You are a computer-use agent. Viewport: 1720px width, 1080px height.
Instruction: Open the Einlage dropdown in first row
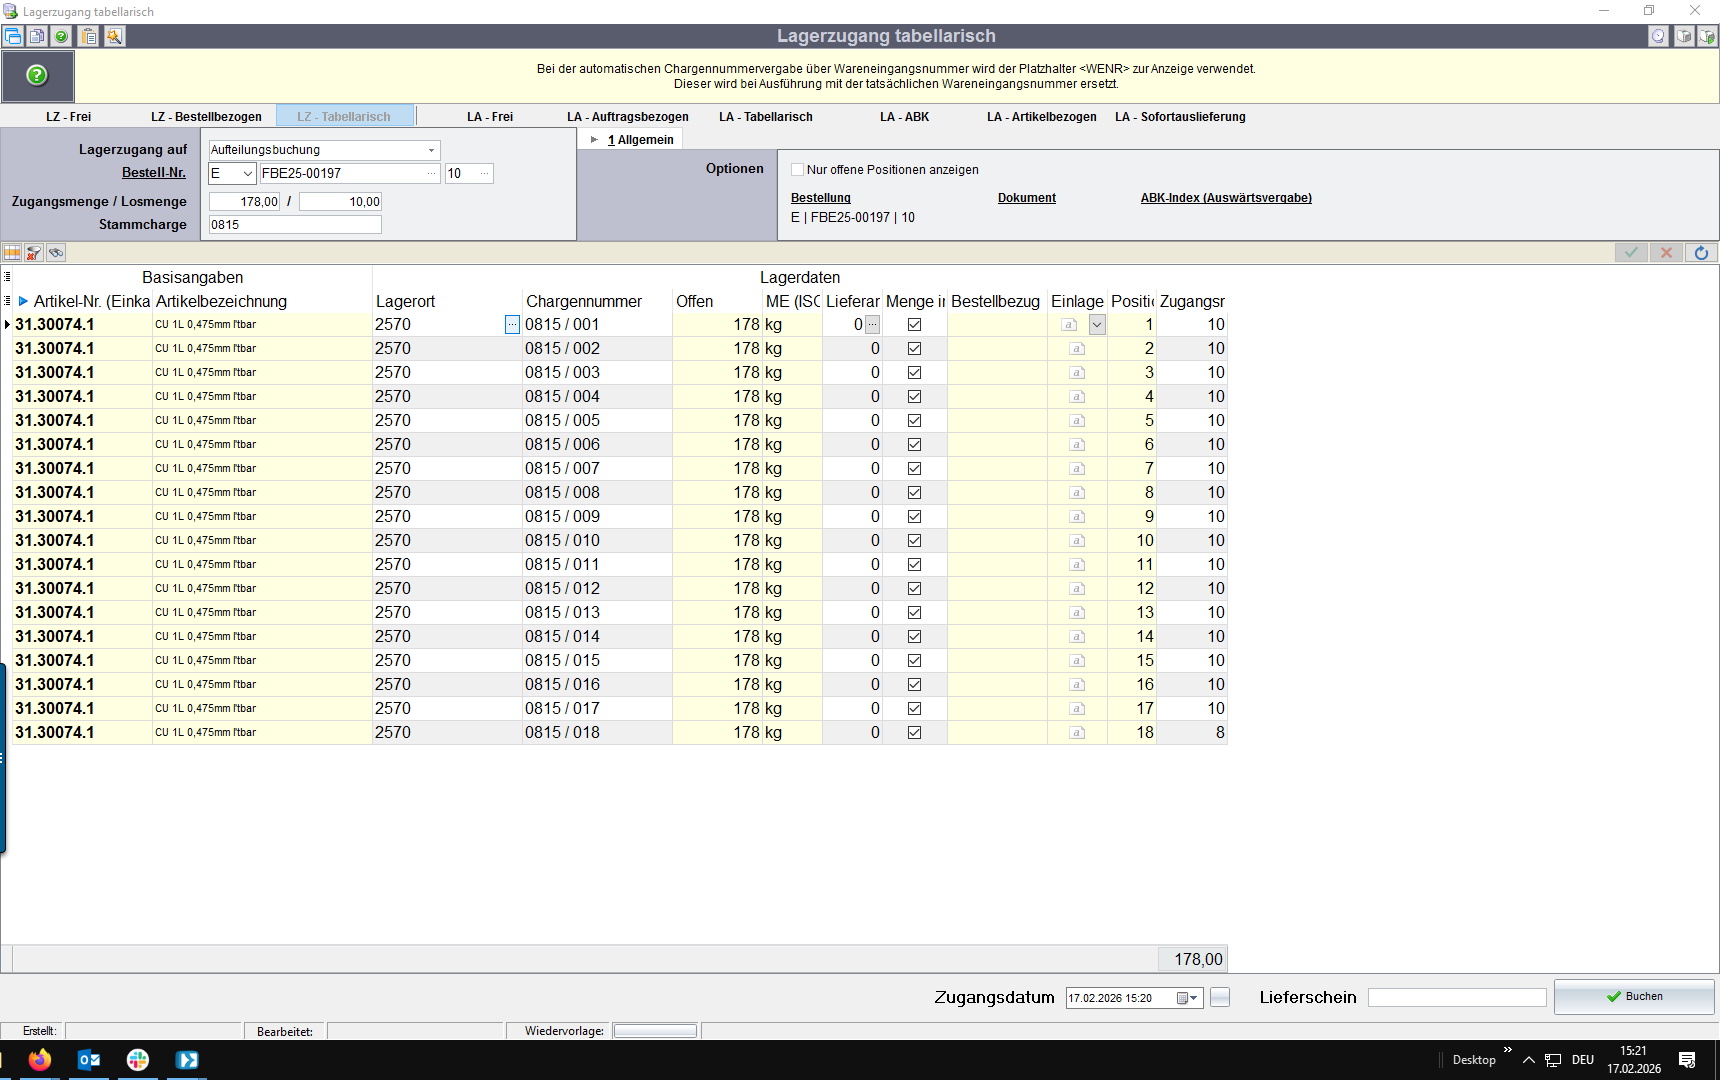1097,325
